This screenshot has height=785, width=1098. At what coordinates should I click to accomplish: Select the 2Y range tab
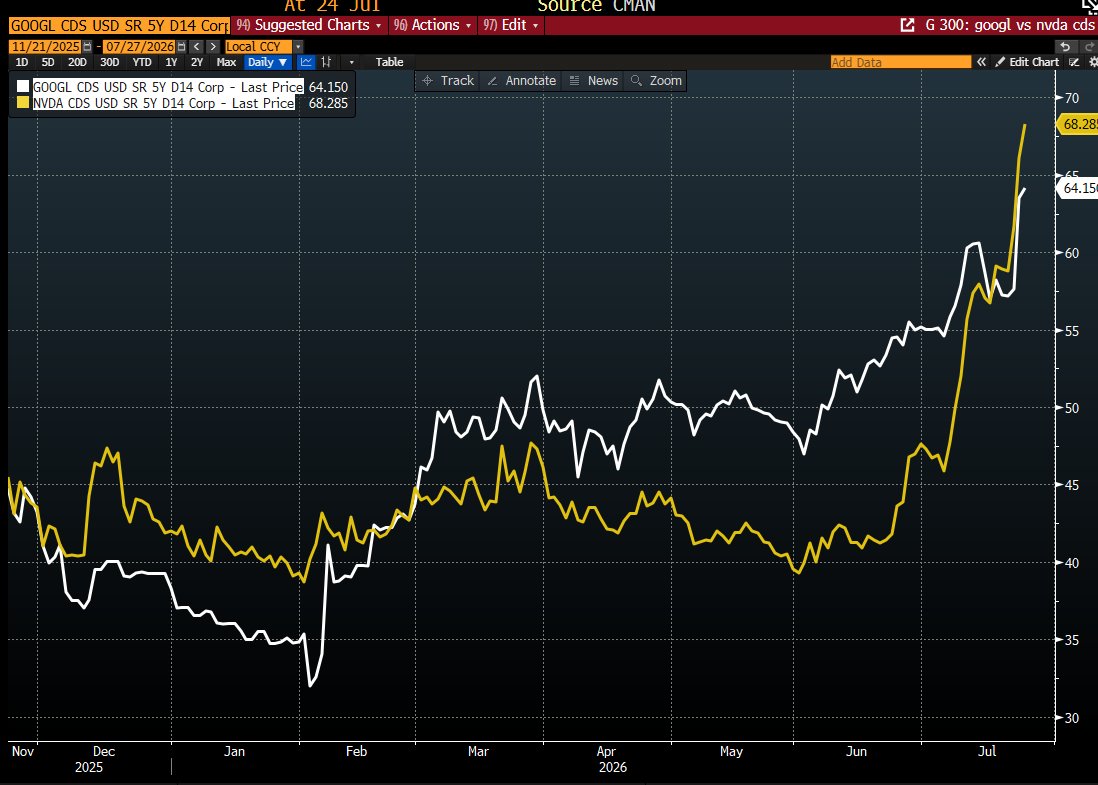(197, 62)
